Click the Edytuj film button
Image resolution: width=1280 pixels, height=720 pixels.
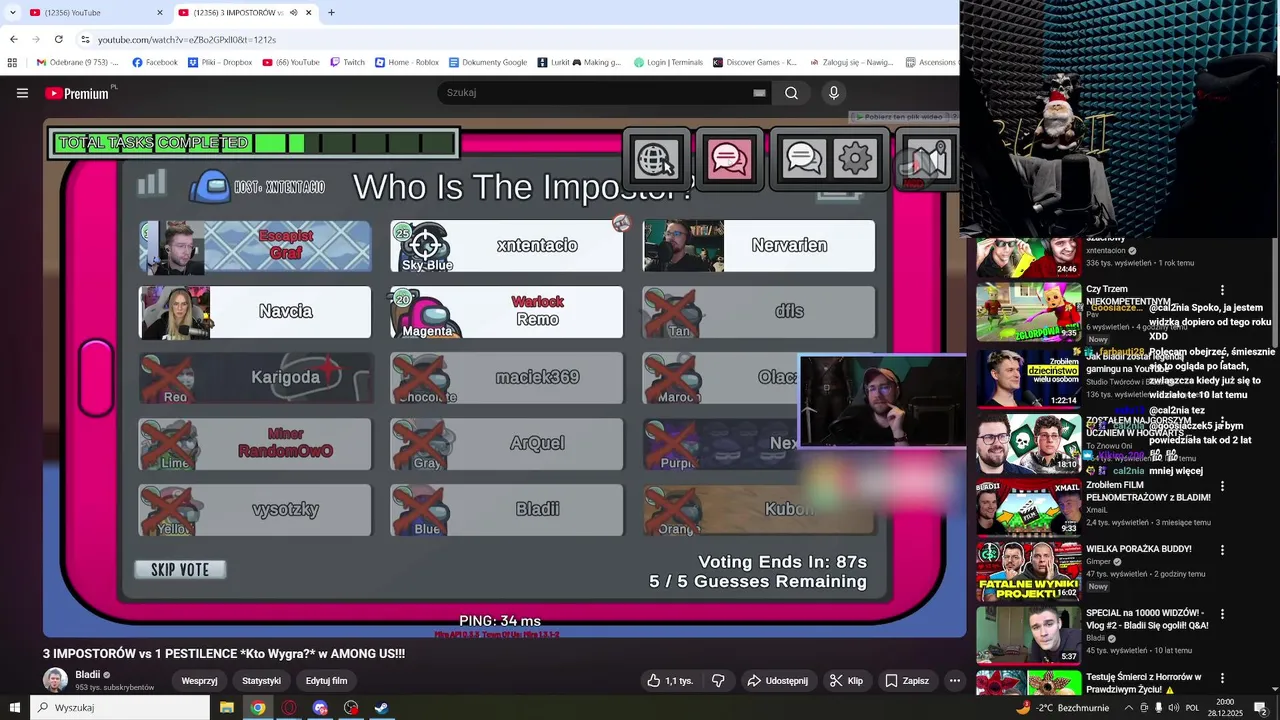[326, 681]
